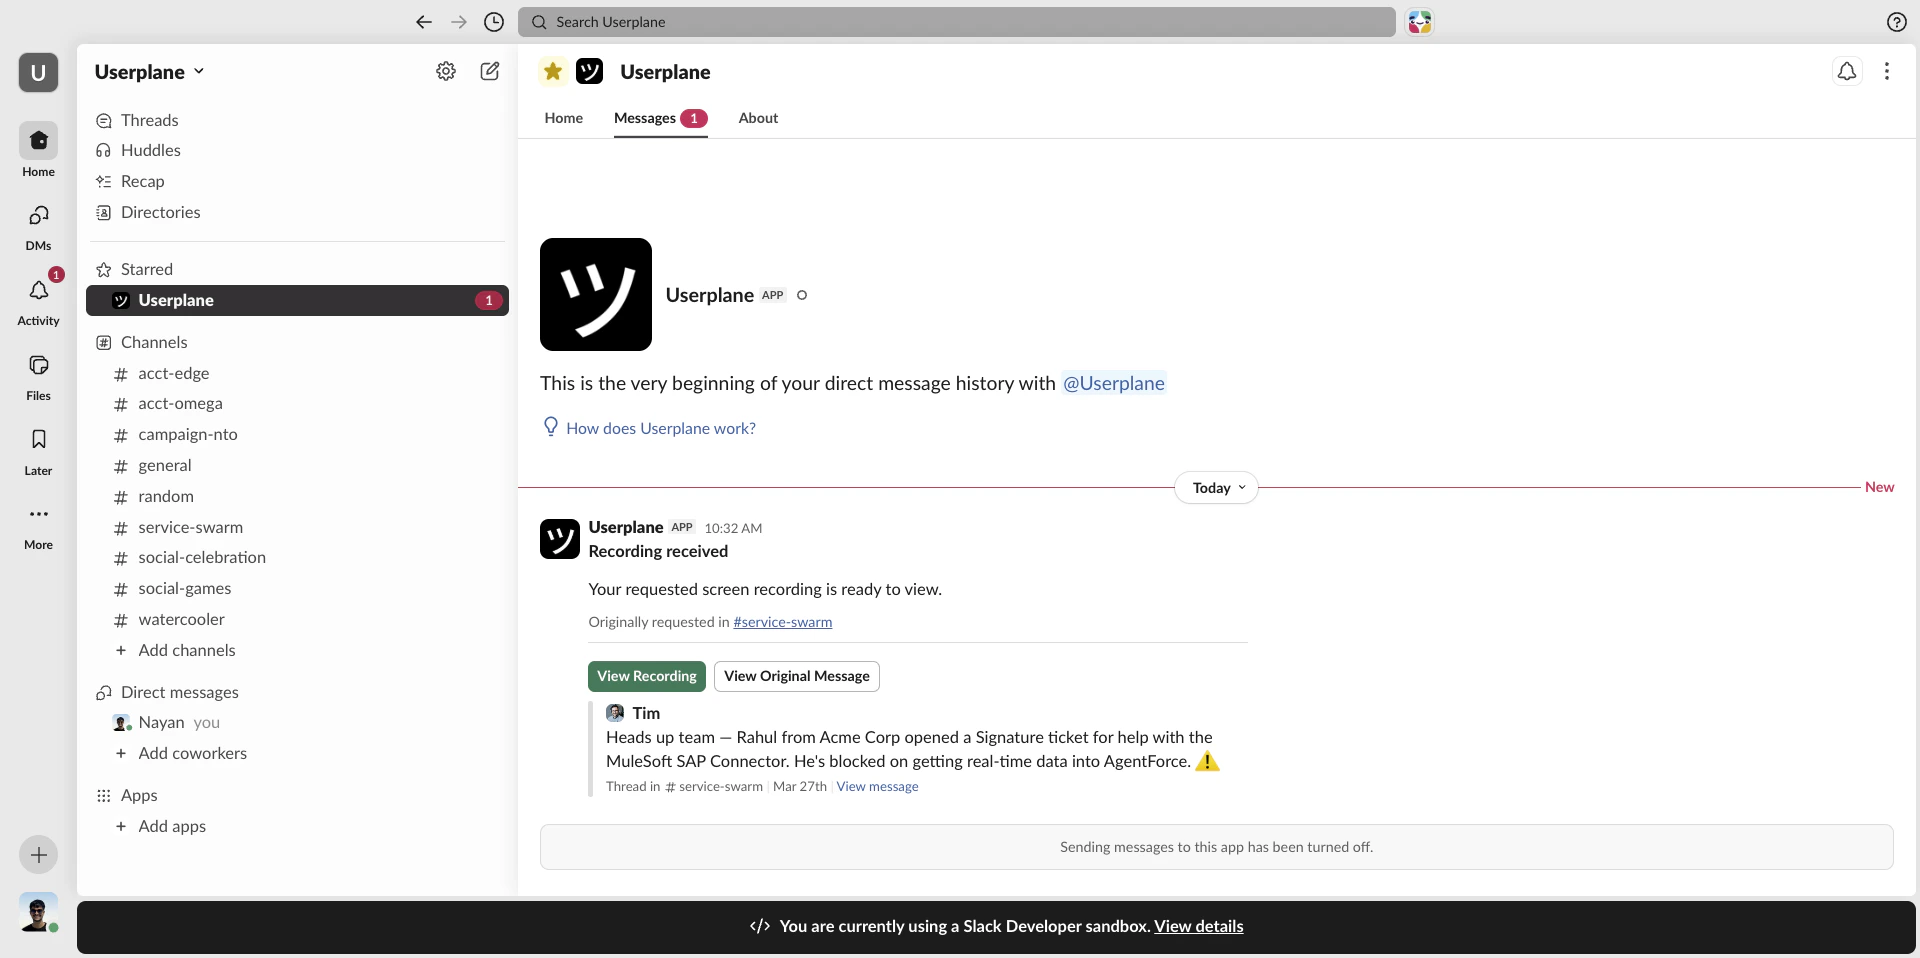This screenshot has height=958, width=1920.
Task: Switch to the Messages tab
Action: (x=661, y=118)
